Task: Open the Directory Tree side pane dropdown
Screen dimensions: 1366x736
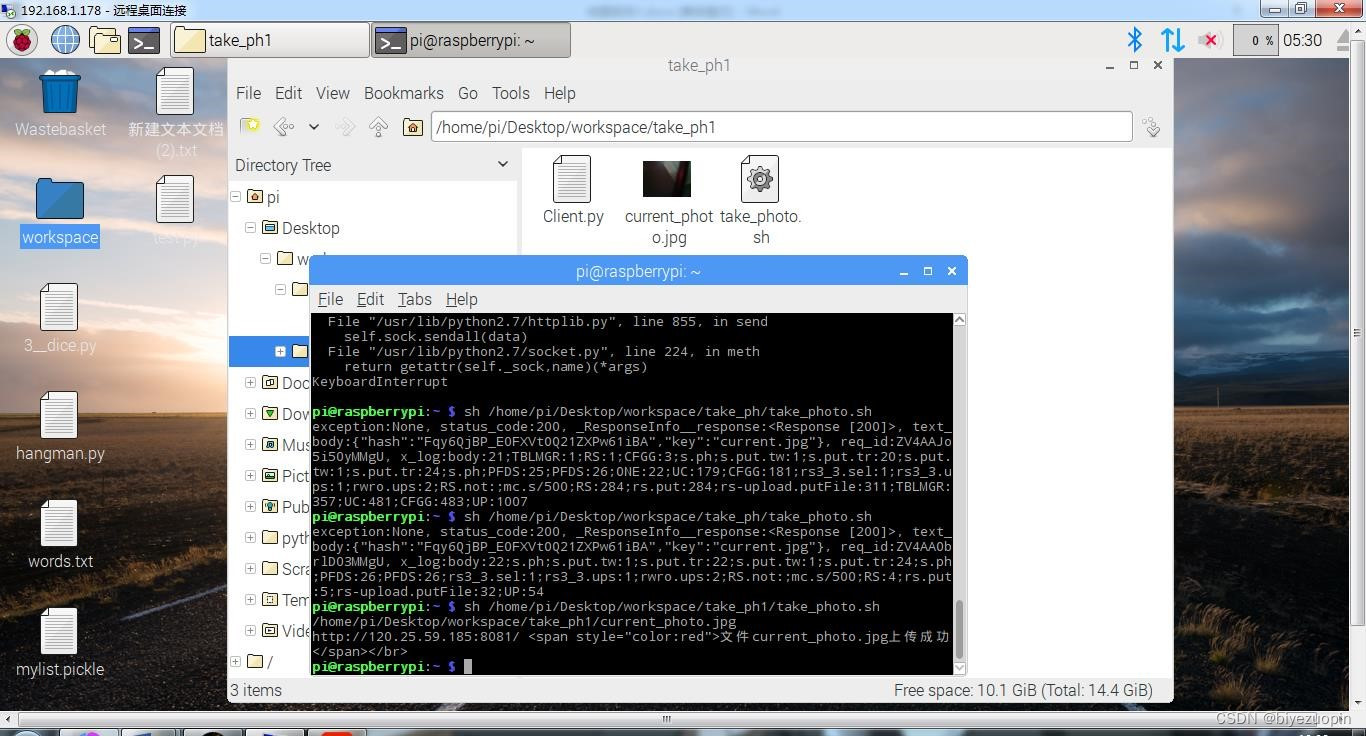Action: click(502, 165)
